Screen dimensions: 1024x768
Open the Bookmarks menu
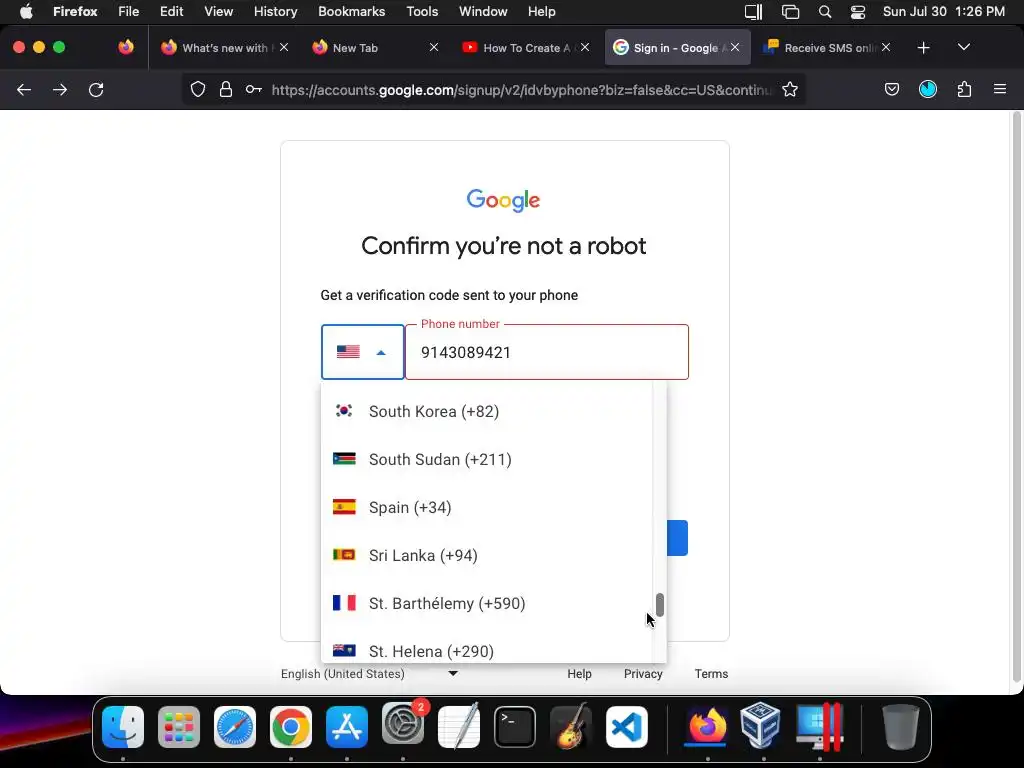pos(351,12)
